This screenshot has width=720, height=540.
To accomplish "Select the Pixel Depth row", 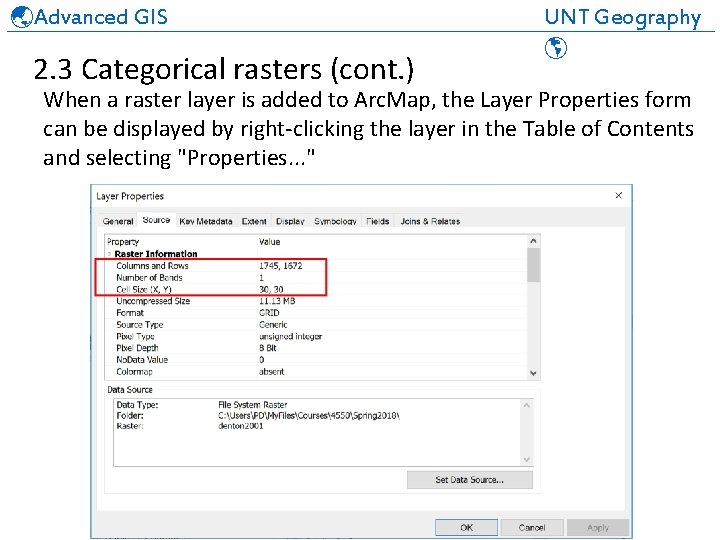I will pyautogui.click(x=315, y=348).
